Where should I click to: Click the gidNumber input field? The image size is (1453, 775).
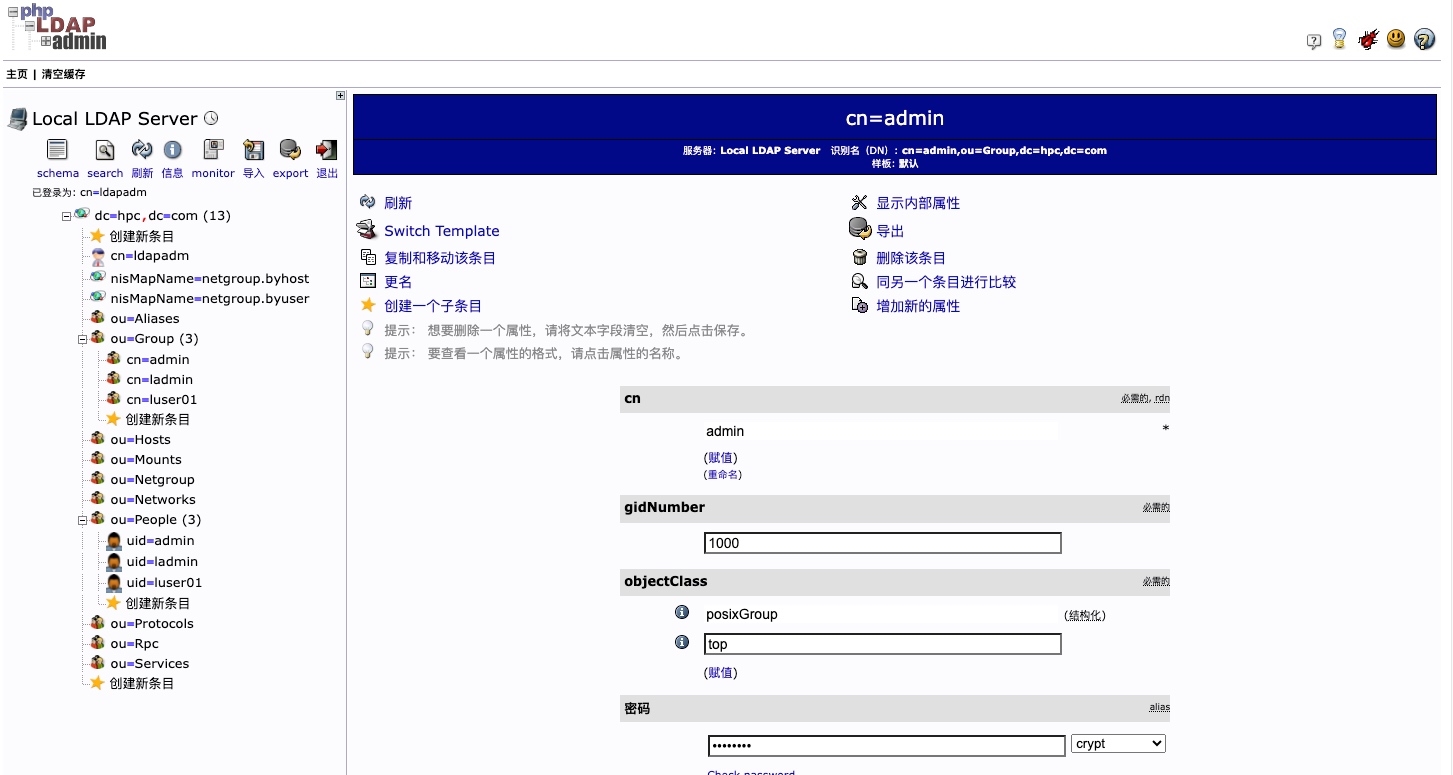pos(882,542)
